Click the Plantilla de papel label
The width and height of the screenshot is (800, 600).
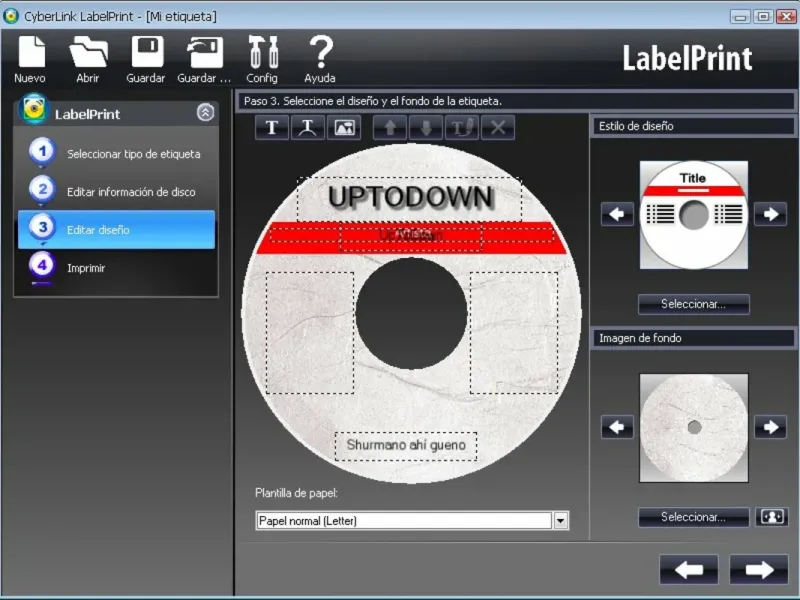[x=296, y=493]
